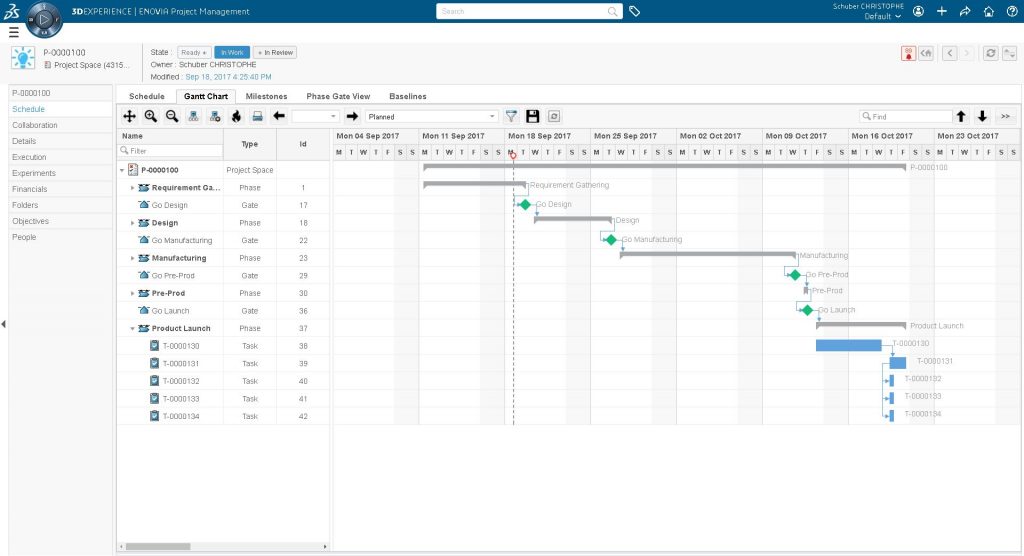Promote state to In Review

pos(275,52)
